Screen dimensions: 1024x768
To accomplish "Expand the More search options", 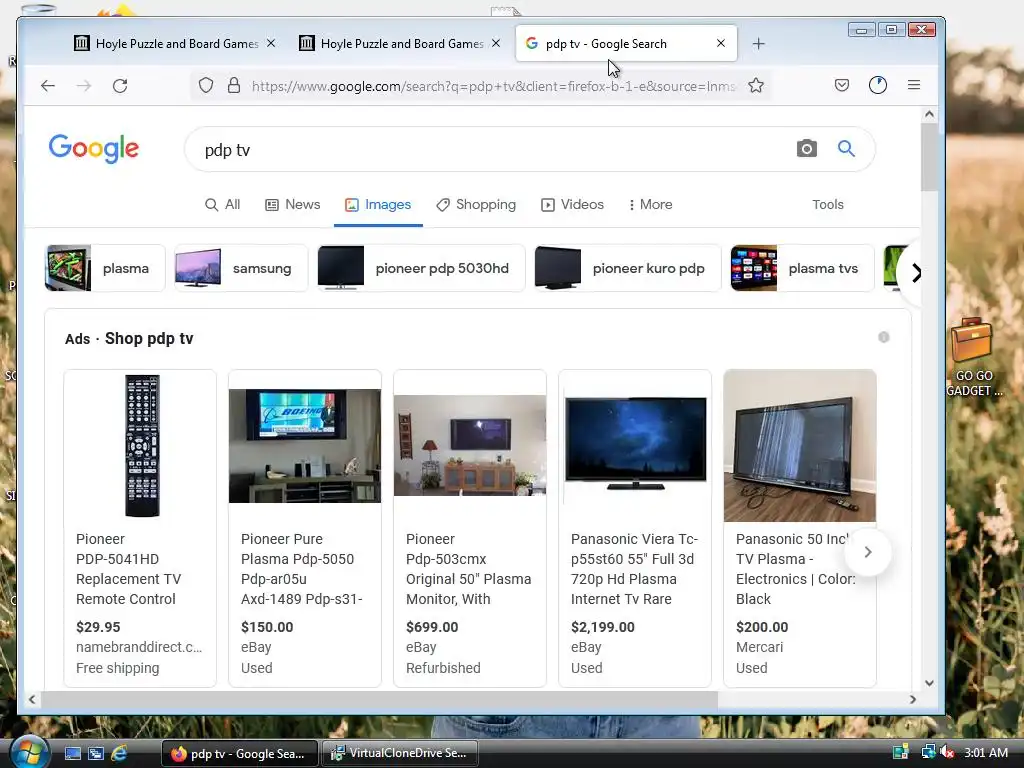I will 650,204.
